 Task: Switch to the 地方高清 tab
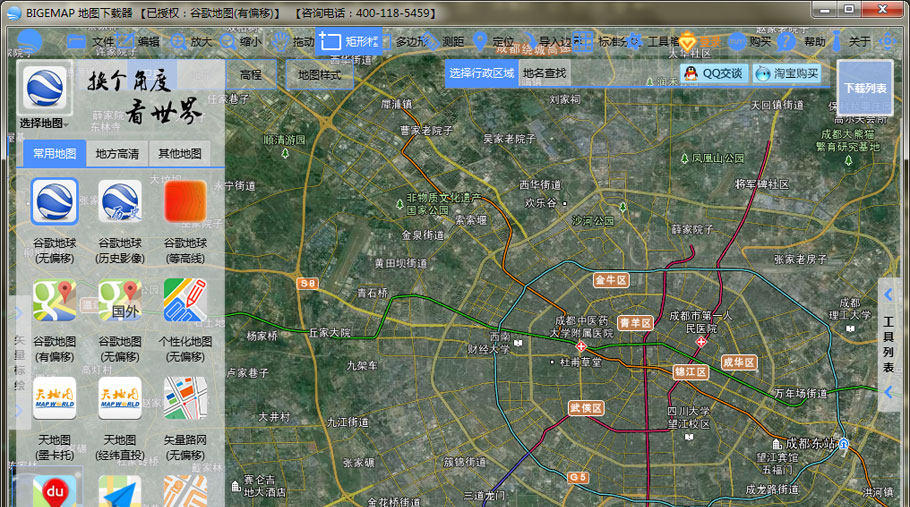(117, 154)
